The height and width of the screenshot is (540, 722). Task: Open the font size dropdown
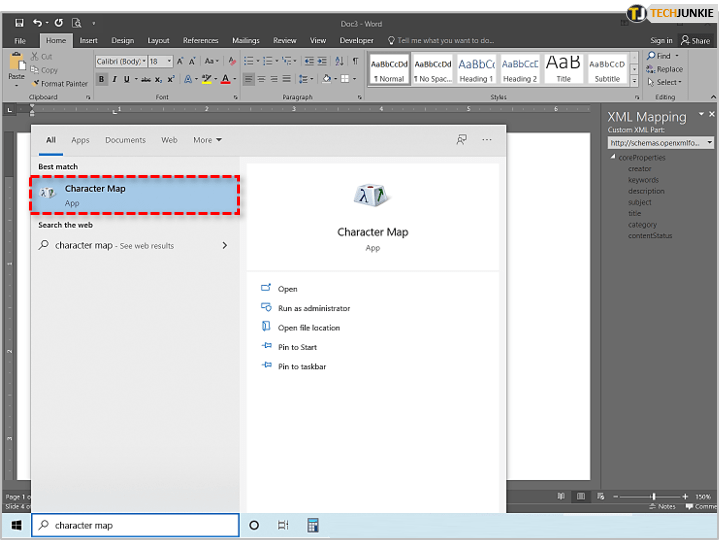coord(170,61)
